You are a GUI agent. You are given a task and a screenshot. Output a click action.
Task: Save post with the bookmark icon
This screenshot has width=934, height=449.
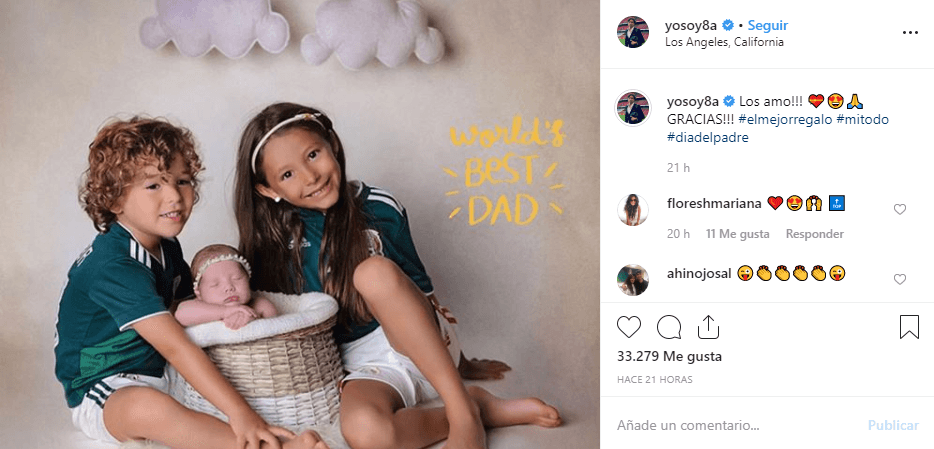pos(909,328)
